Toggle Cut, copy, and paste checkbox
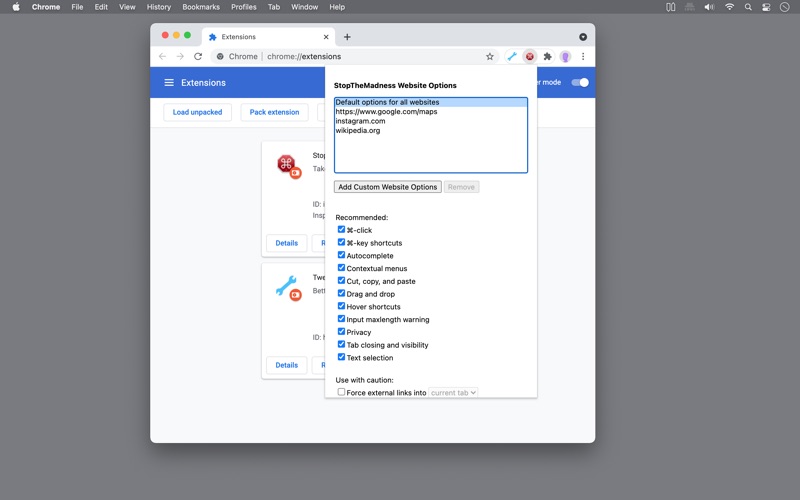 coord(341,281)
